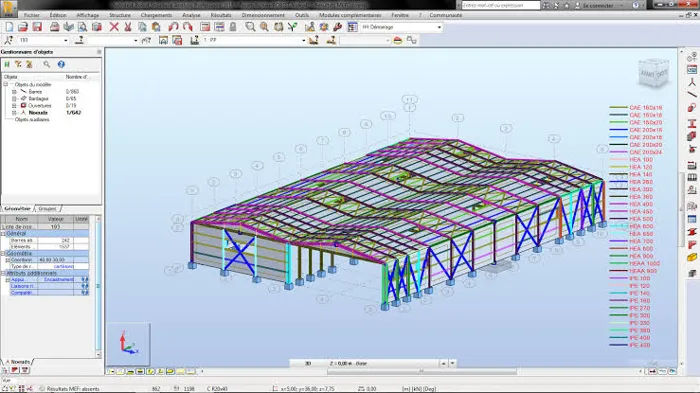Select the Bardages tree item
This screenshot has height=393, width=700.
click(38, 99)
